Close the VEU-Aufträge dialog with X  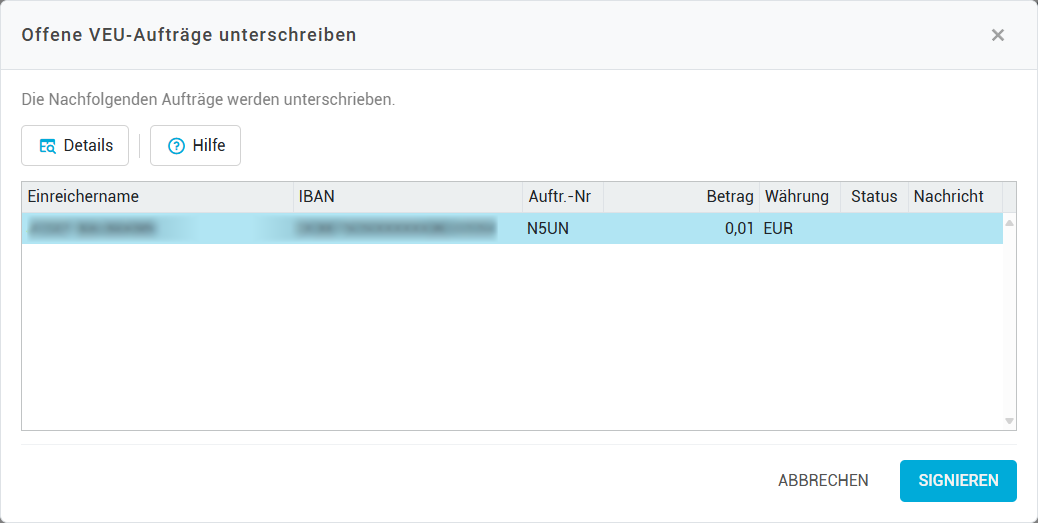997,35
